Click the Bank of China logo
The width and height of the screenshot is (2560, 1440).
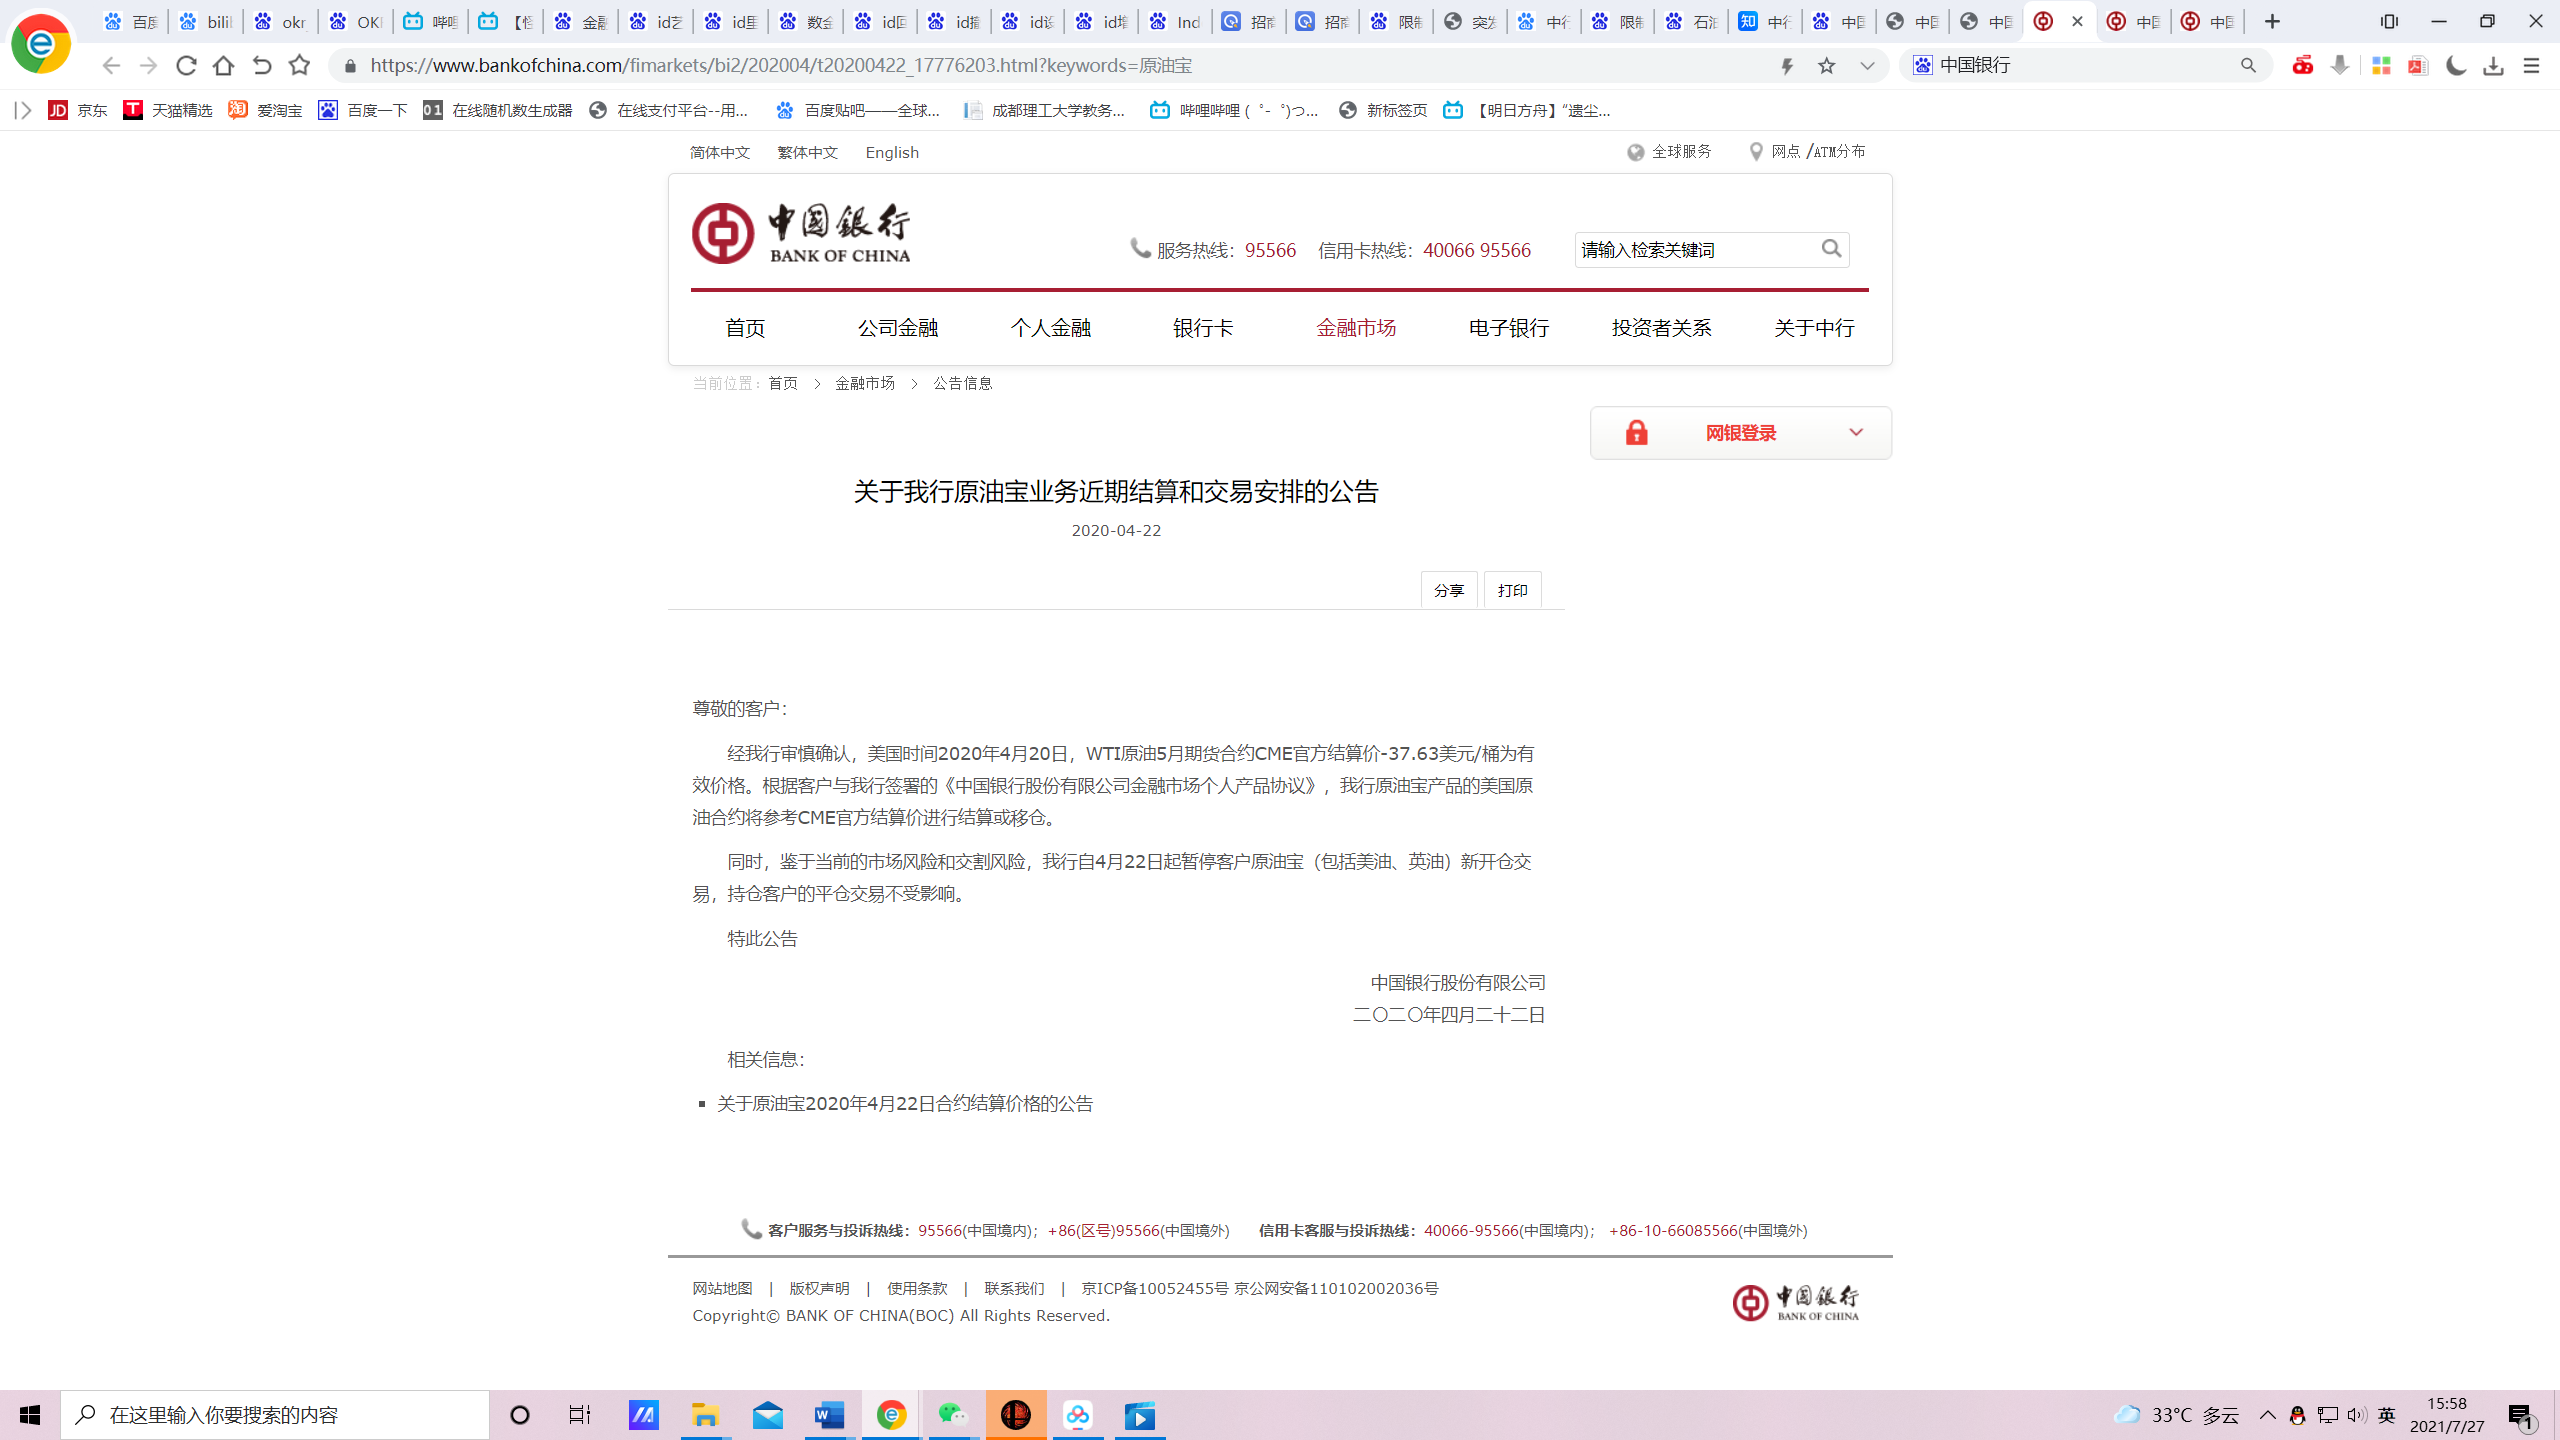(x=801, y=233)
